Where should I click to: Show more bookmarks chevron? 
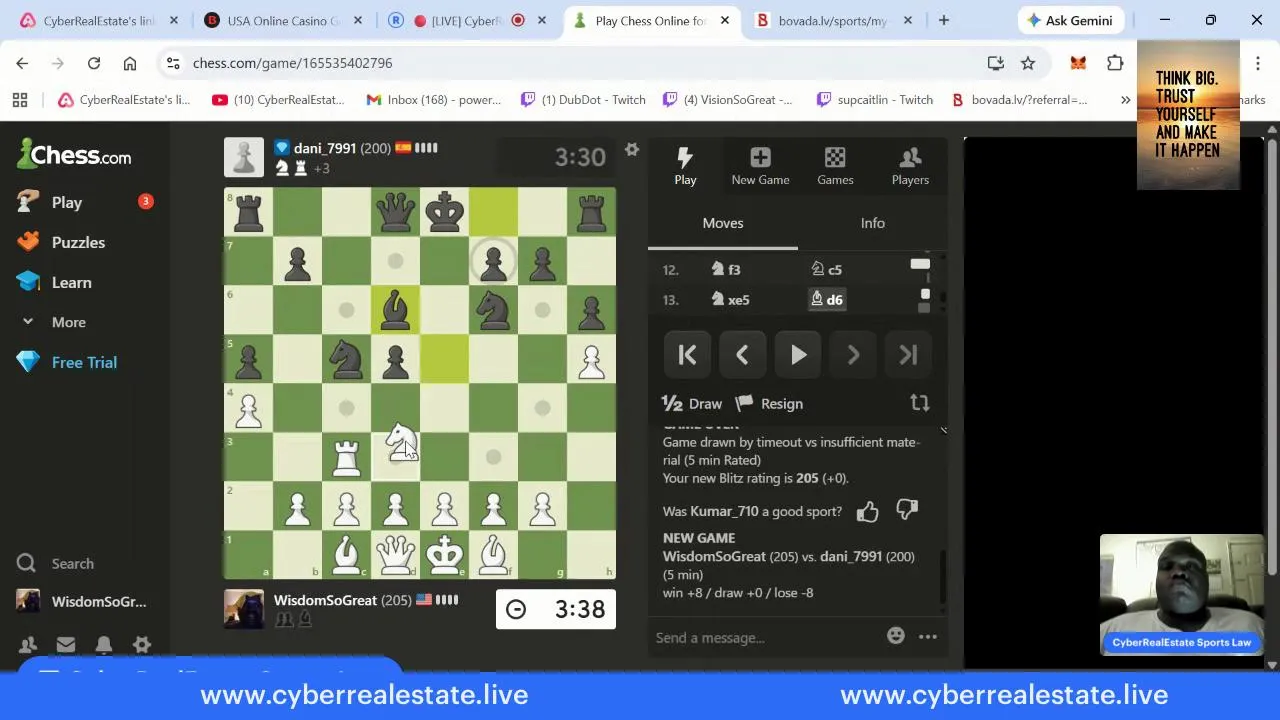(x=1125, y=99)
